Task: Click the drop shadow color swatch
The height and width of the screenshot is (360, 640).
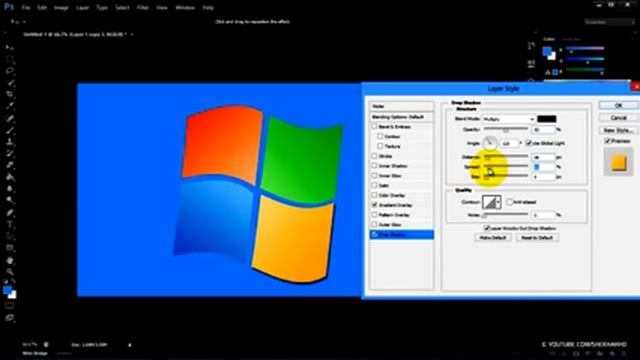Action: pos(547,119)
